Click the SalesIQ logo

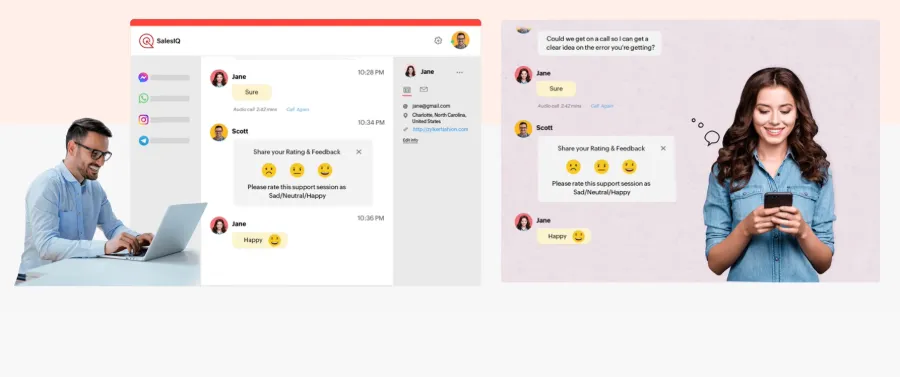click(x=160, y=41)
